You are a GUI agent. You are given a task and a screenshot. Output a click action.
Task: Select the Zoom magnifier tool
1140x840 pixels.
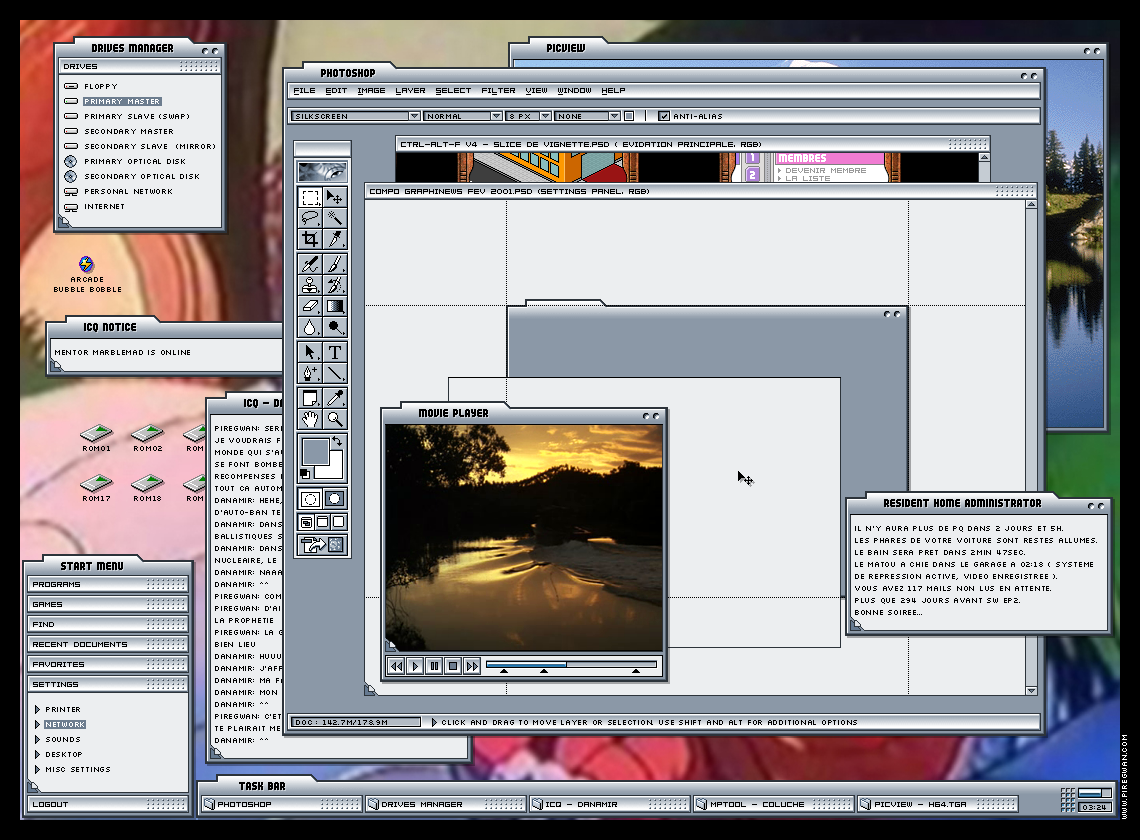pyautogui.click(x=334, y=419)
